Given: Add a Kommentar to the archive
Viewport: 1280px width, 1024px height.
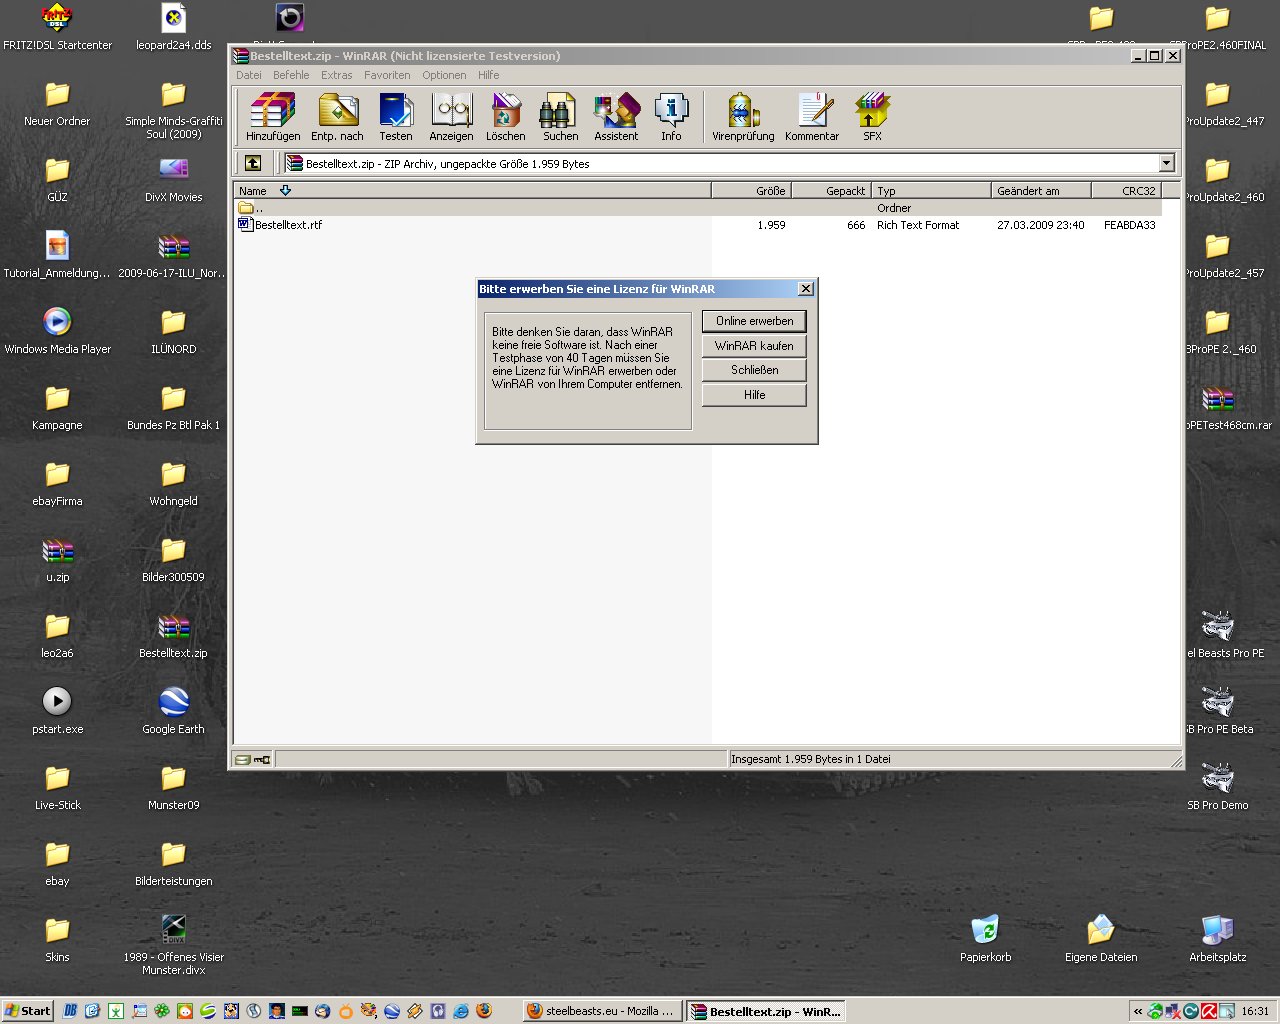Looking at the screenshot, I should pos(812,116).
